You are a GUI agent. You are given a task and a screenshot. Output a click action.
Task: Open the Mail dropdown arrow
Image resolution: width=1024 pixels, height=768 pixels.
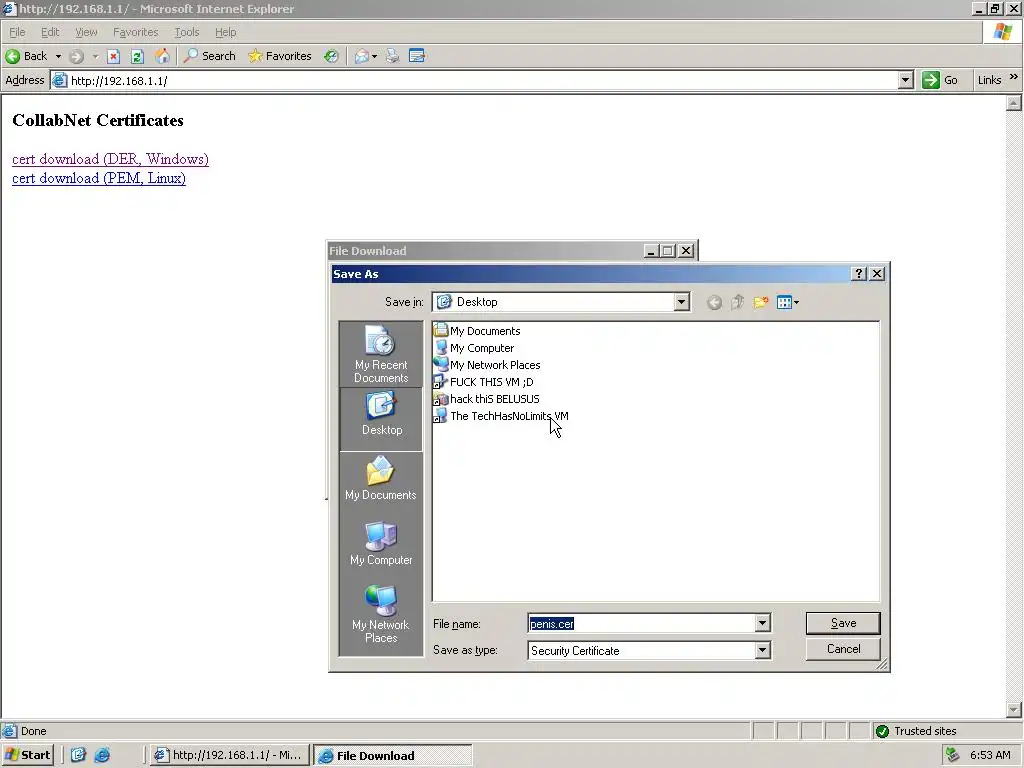[374, 56]
